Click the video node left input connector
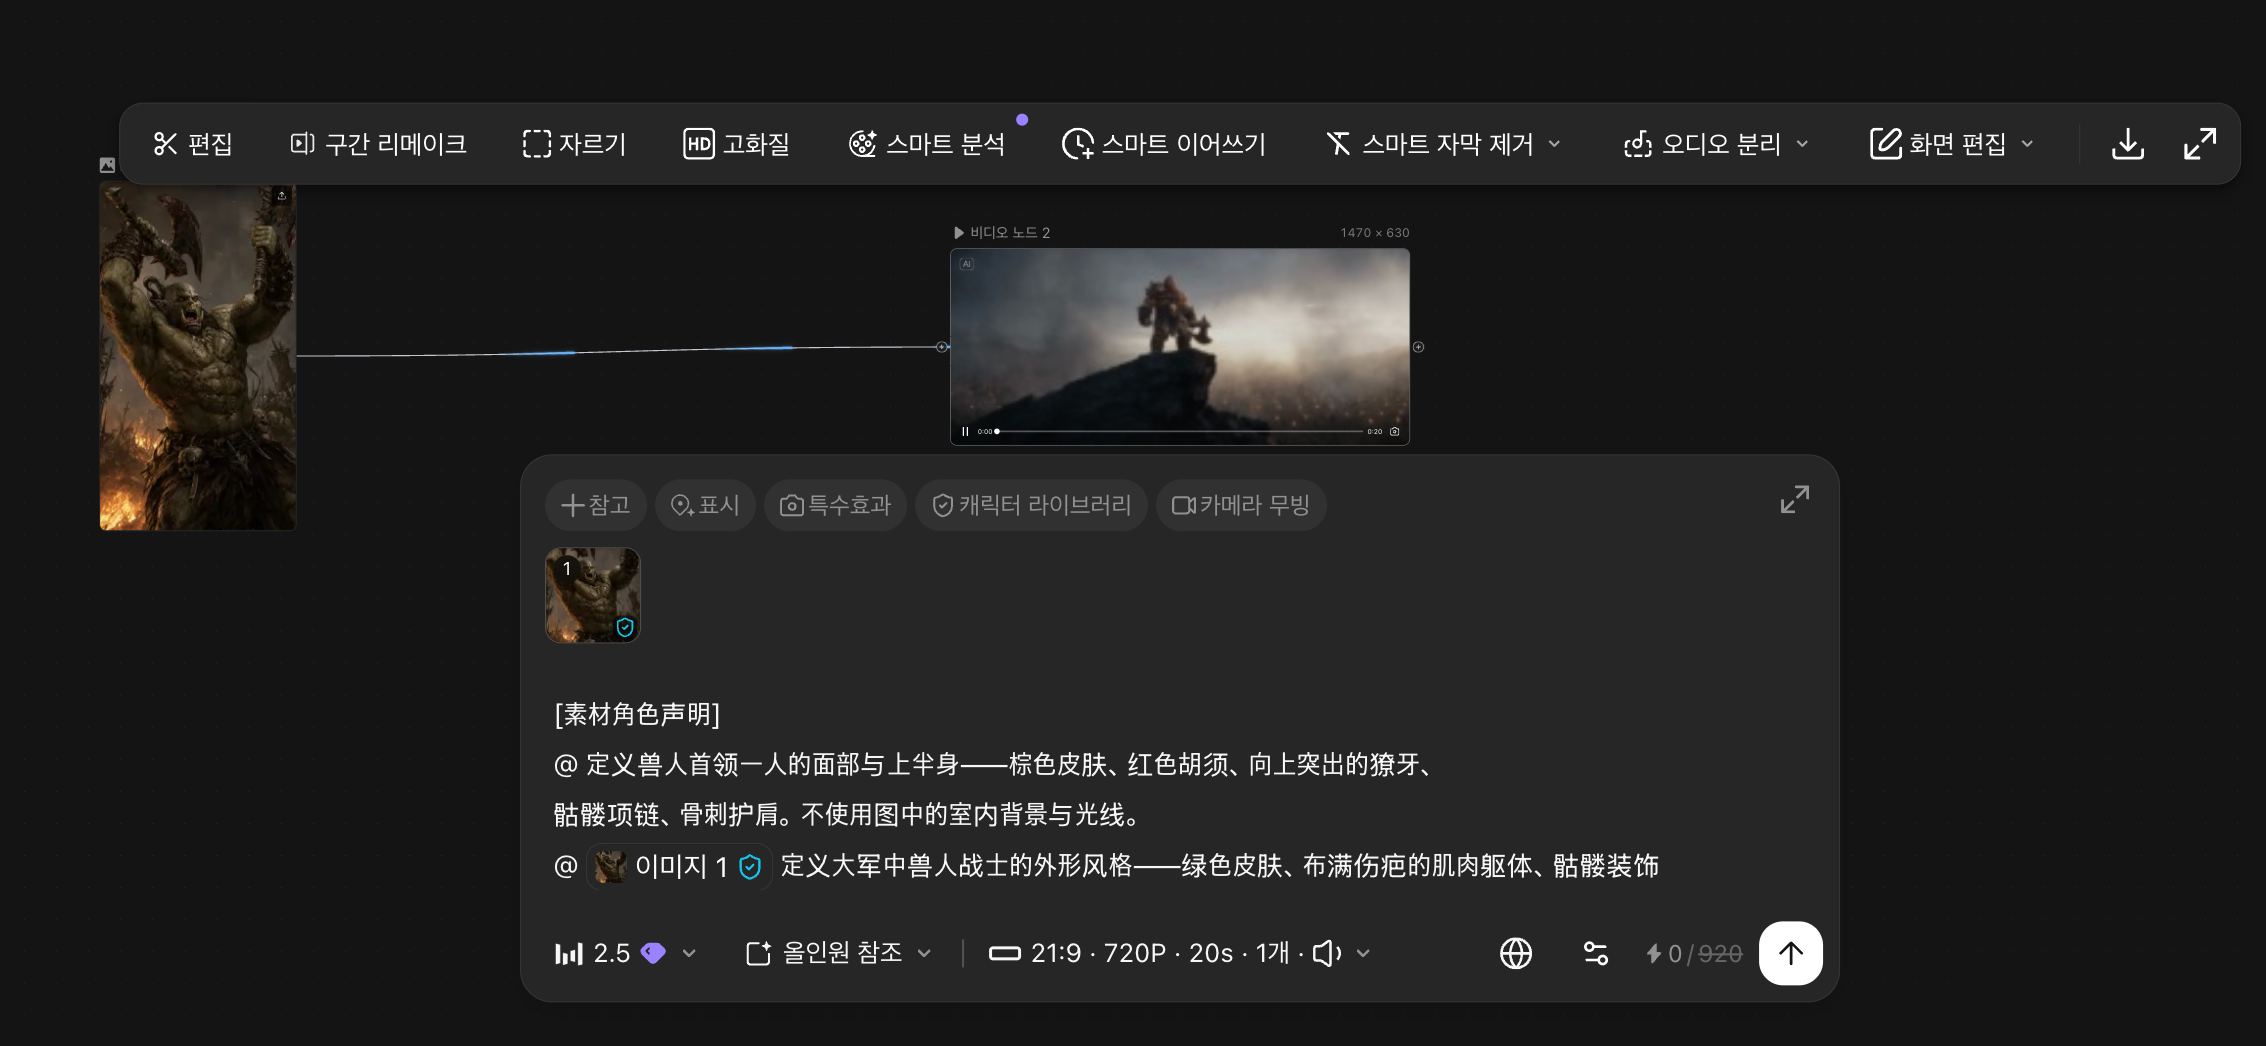Image resolution: width=2266 pixels, height=1046 pixels. [x=942, y=347]
